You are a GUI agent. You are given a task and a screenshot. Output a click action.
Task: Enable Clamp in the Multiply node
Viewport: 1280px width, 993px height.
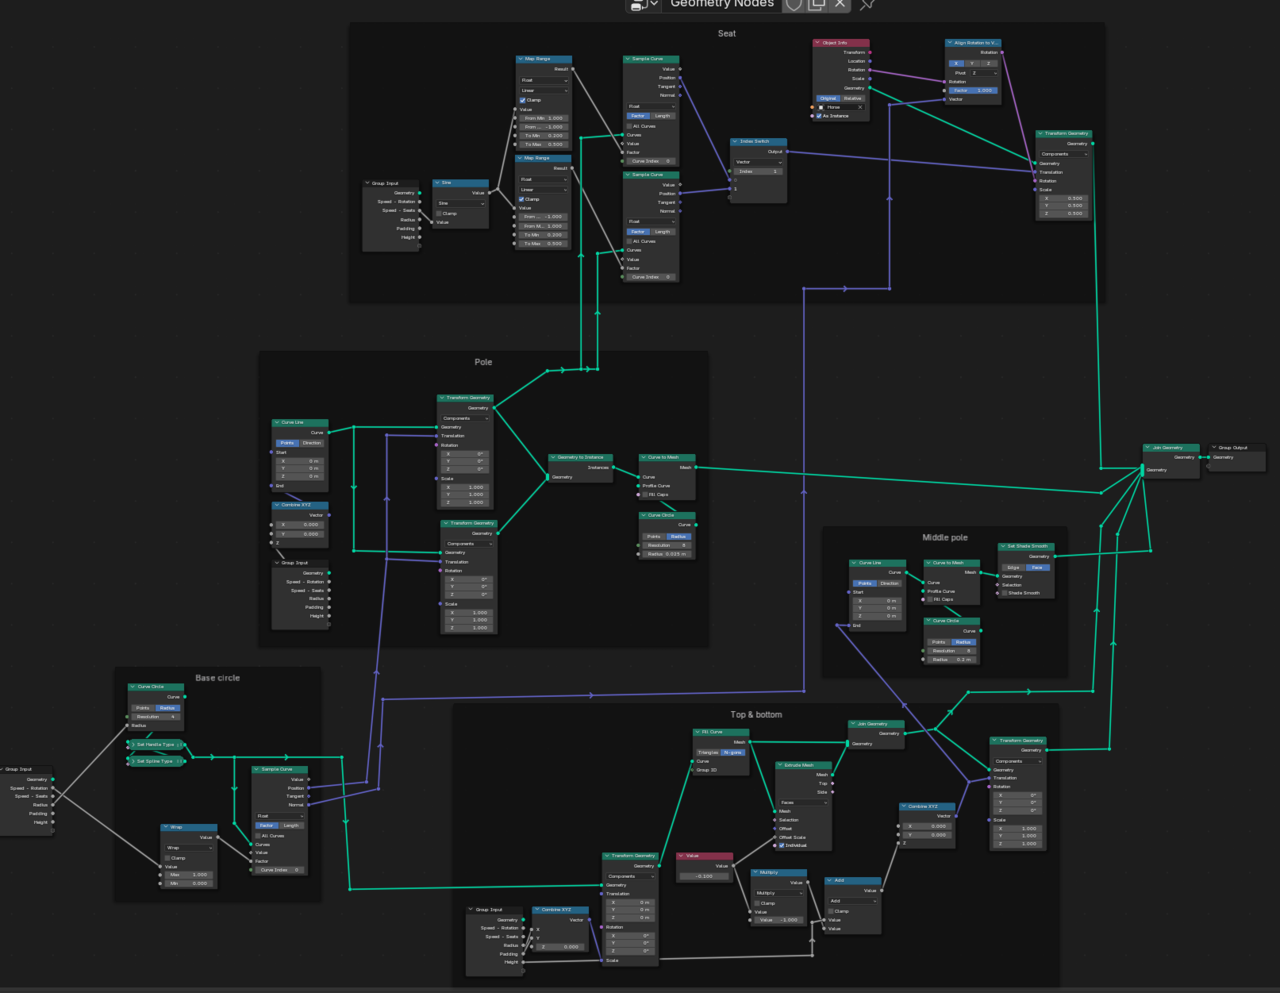(x=758, y=903)
